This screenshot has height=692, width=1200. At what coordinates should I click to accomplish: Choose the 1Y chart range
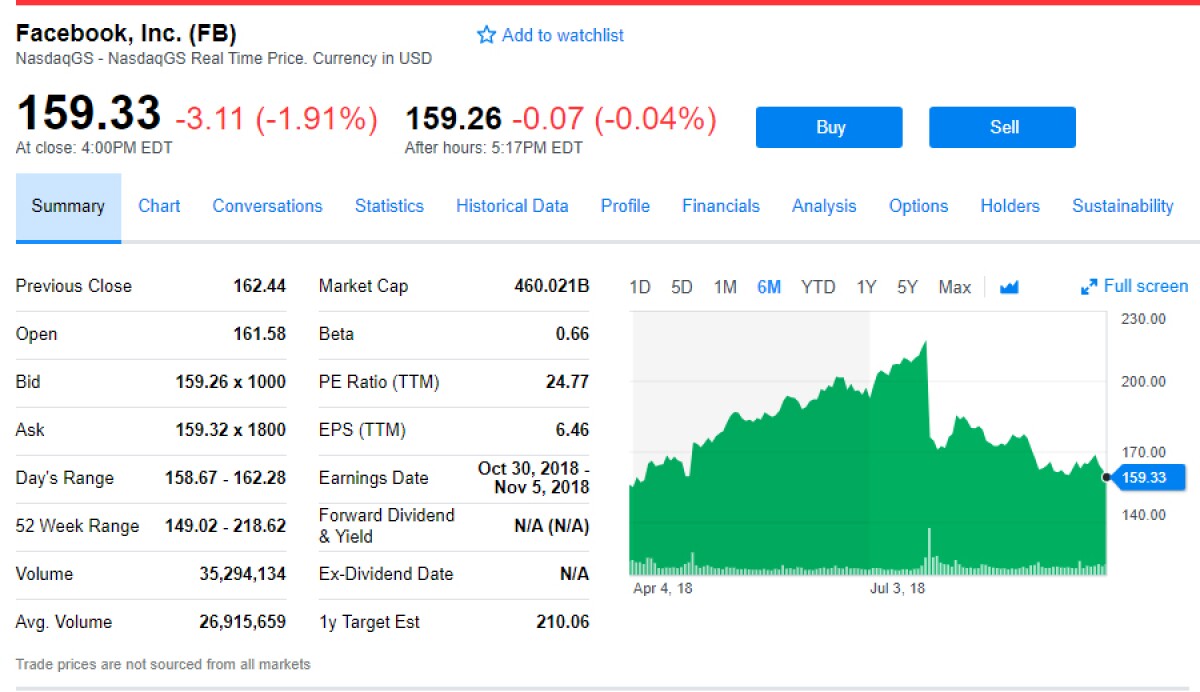[866, 288]
